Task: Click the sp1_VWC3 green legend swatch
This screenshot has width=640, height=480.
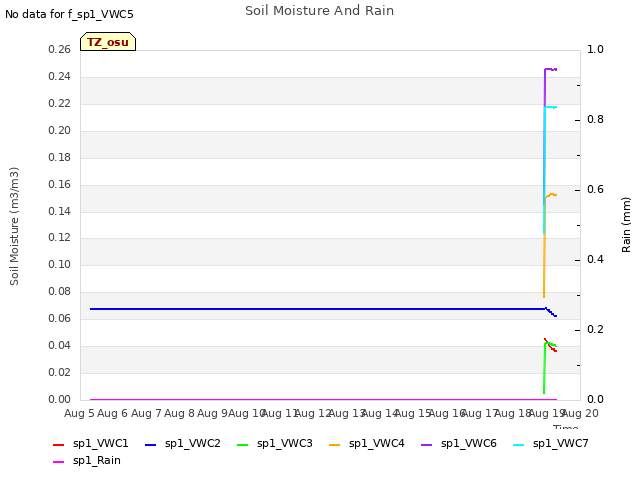Action: click(242, 445)
